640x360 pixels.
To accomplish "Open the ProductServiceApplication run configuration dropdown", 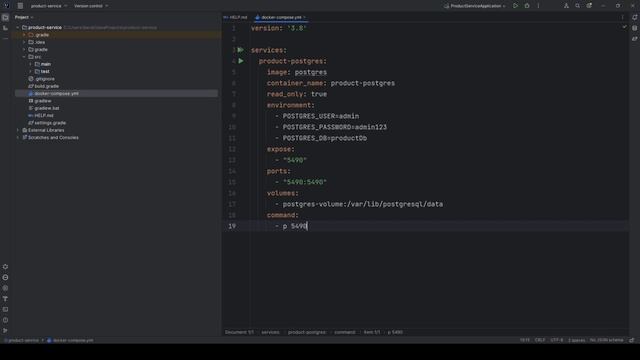I will click(x=475, y=6).
